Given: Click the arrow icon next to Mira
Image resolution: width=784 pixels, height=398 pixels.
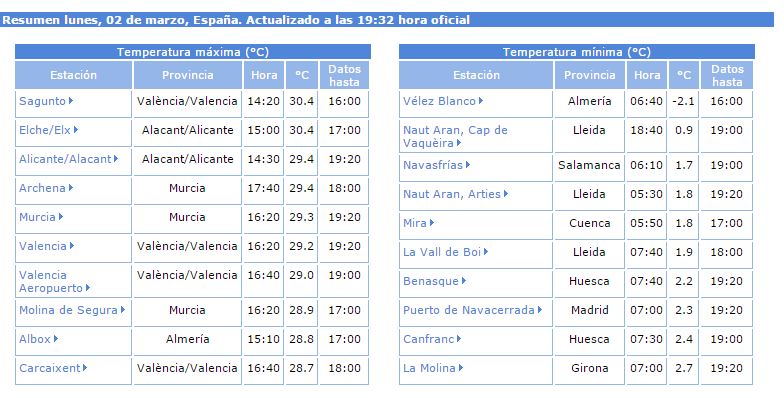Looking at the screenshot, I should coord(432,222).
